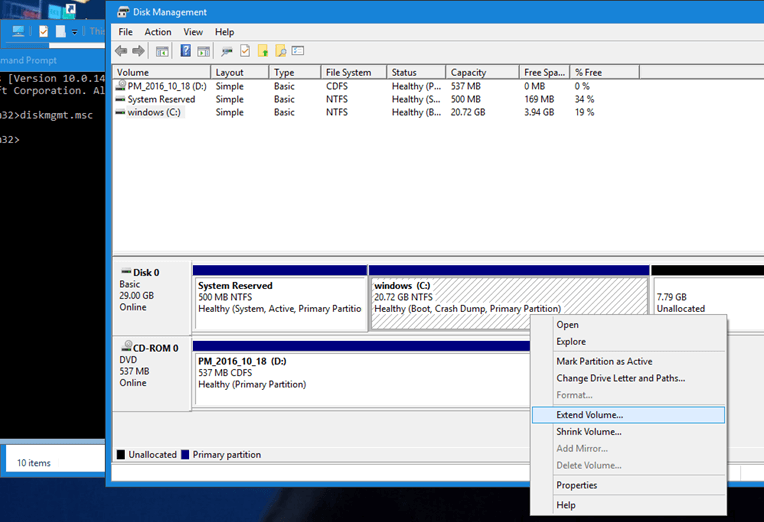The width and height of the screenshot is (764, 522).
Task: Click the Back arrow in toolbar
Action: [122, 51]
